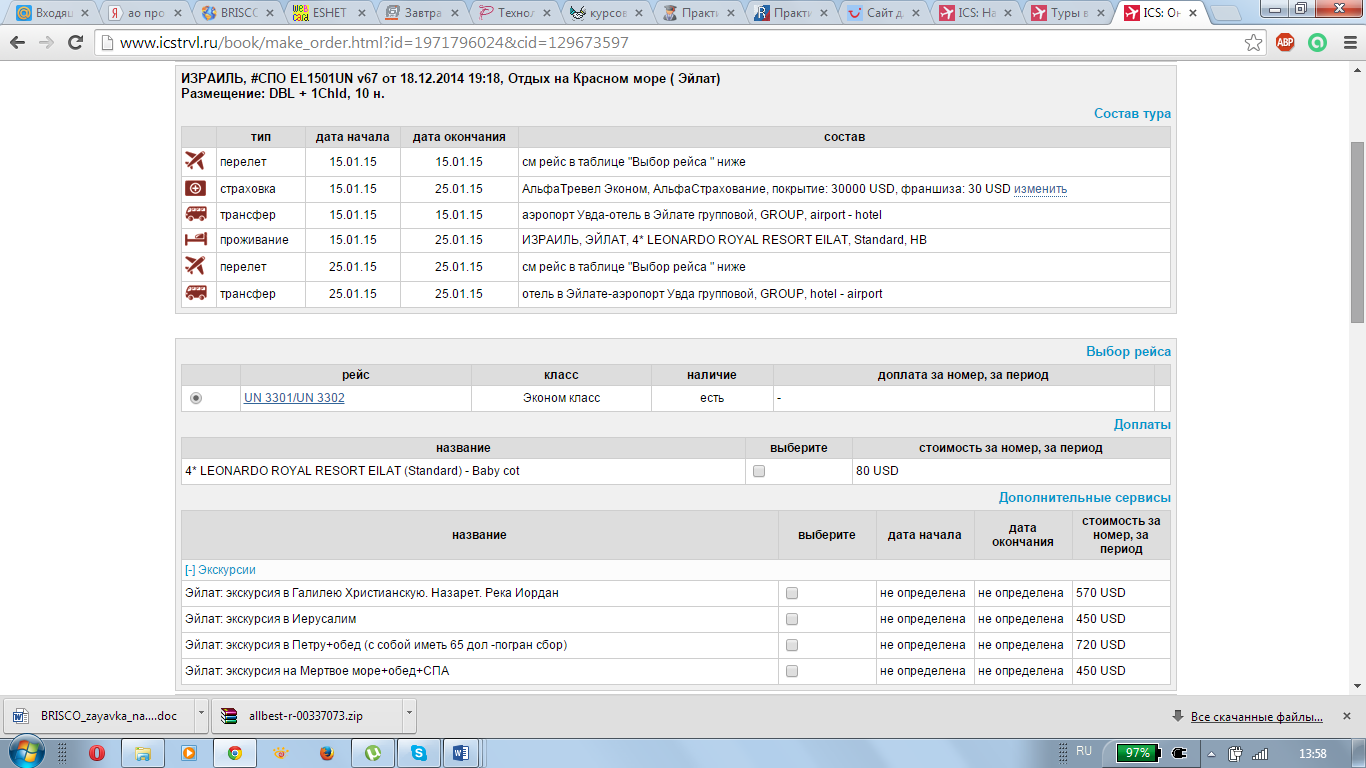Bookmark this page with the star icon
The image size is (1366, 768).
click(x=1253, y=43)
